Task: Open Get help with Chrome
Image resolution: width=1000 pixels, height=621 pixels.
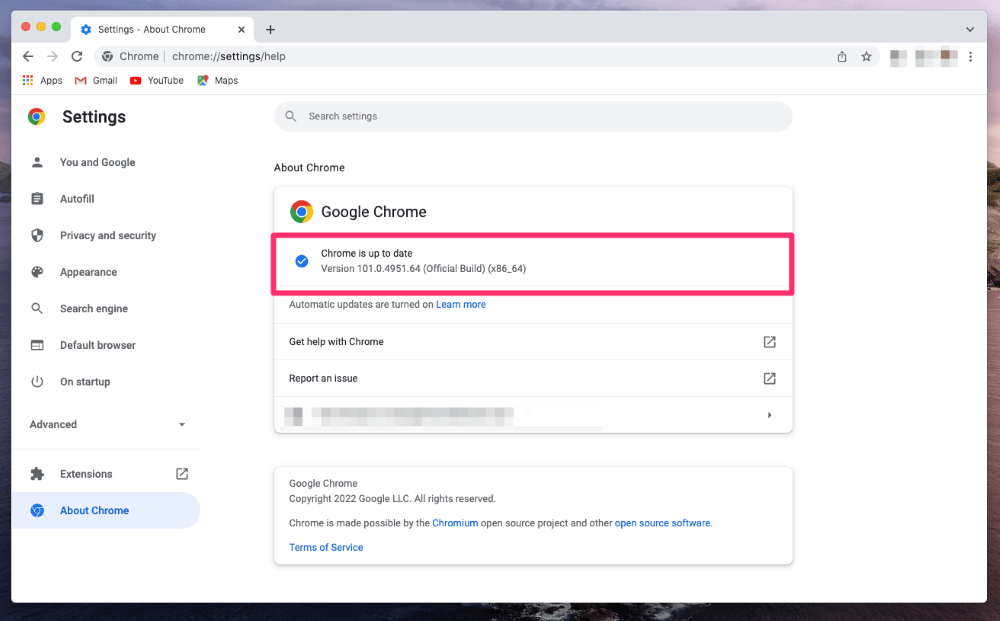Action: (x=533, y=342)
